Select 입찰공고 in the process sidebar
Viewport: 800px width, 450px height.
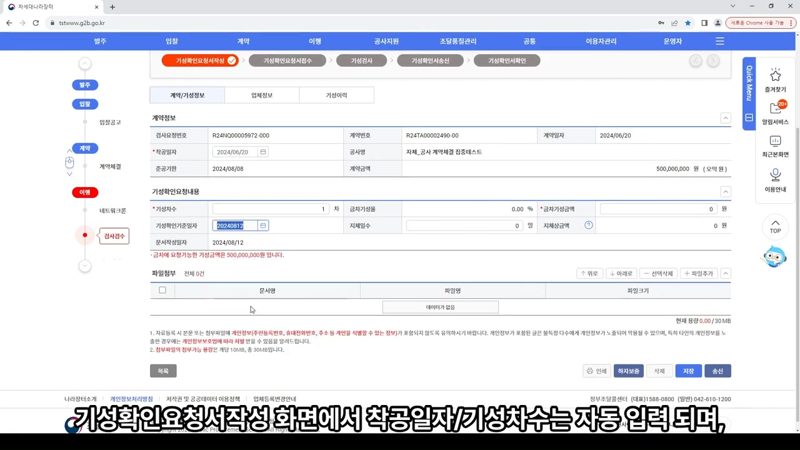(110, 122)
